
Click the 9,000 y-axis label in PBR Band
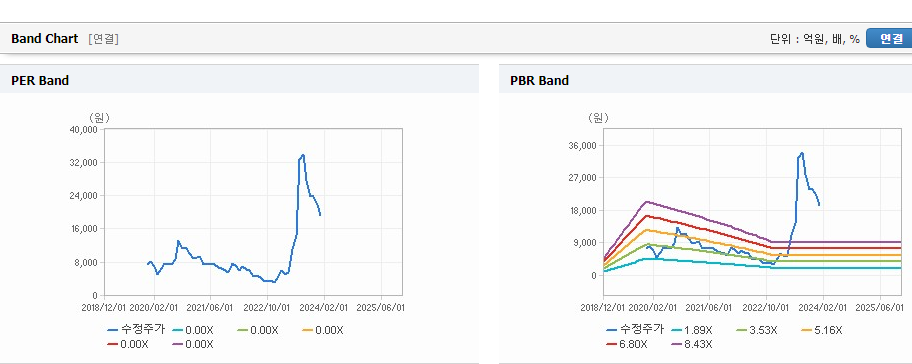584,243
